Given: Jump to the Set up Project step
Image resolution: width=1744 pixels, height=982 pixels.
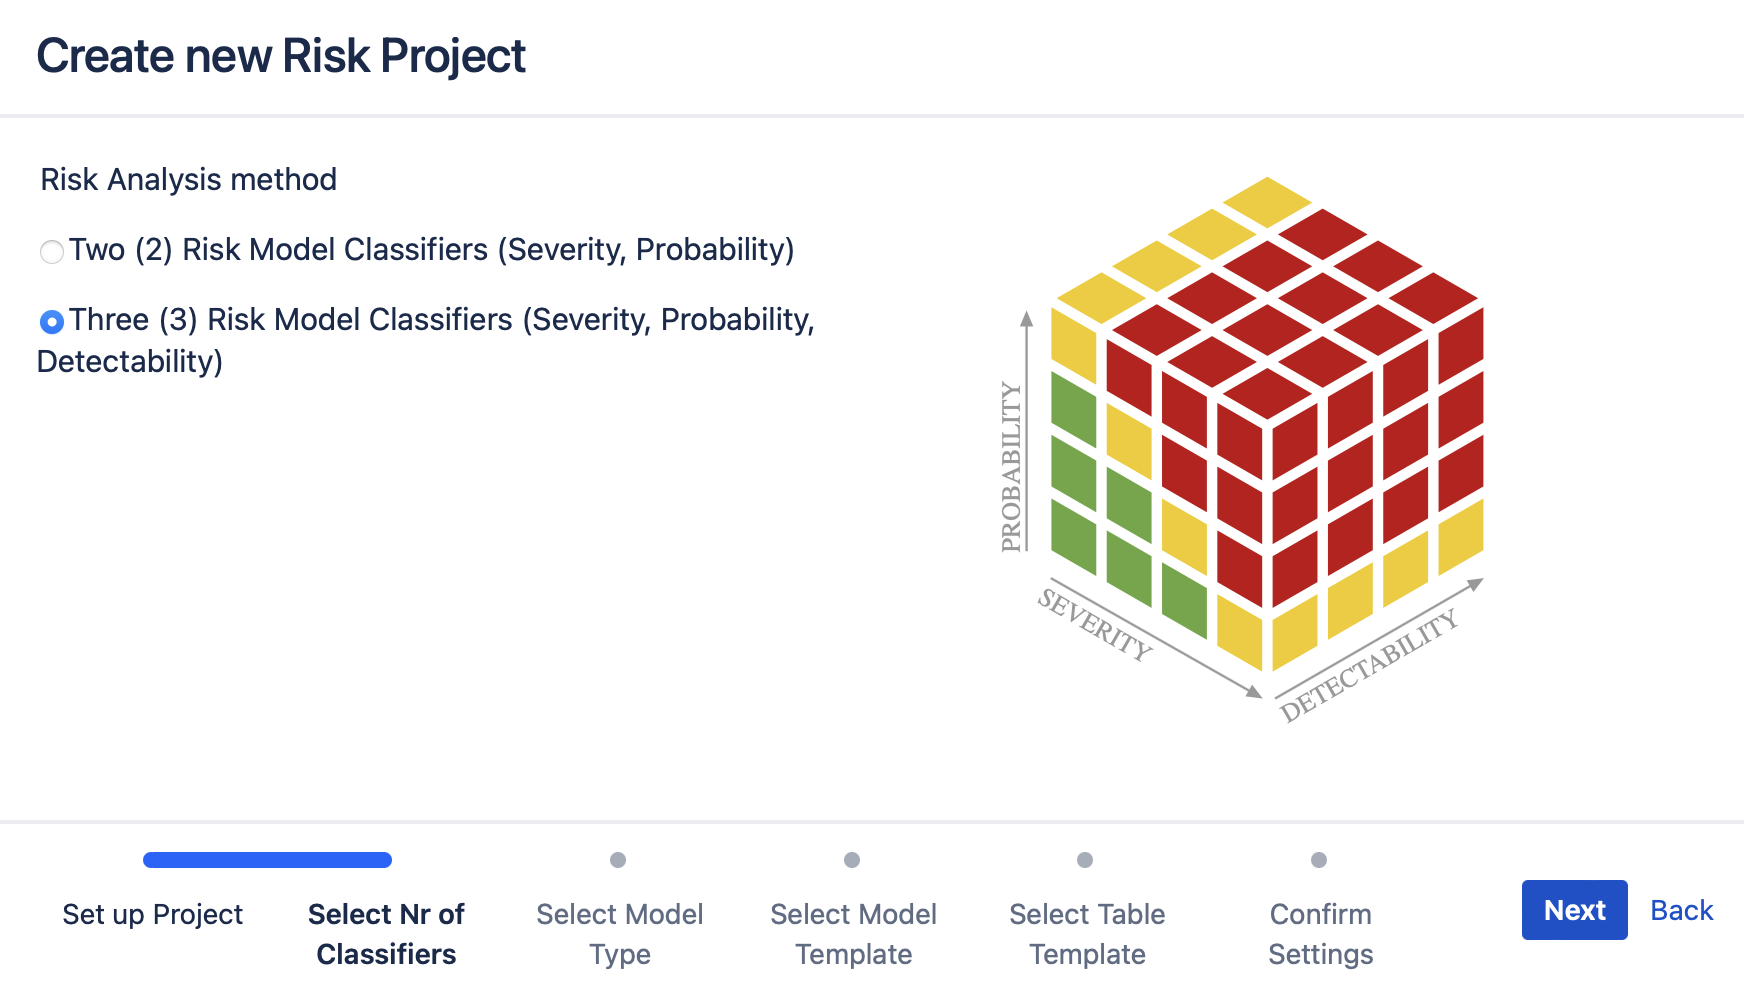Looking at the screenshot, I should (153, 914).
